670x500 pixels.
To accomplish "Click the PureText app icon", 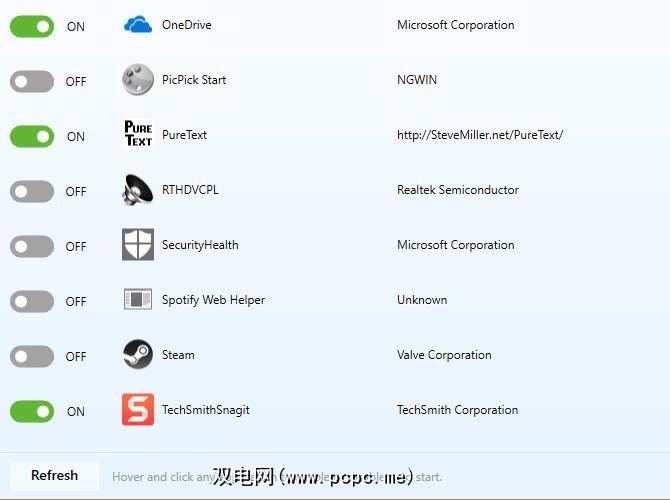I will click(138, 135).
